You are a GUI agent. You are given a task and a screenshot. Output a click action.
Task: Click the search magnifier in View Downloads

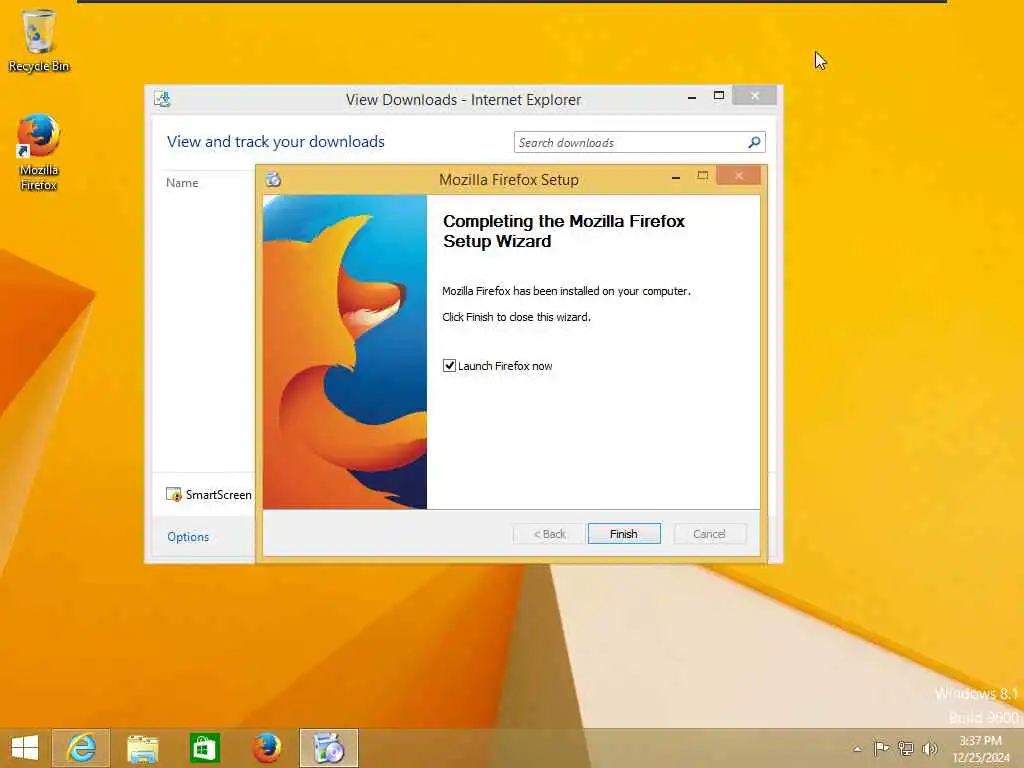(754, 142)
